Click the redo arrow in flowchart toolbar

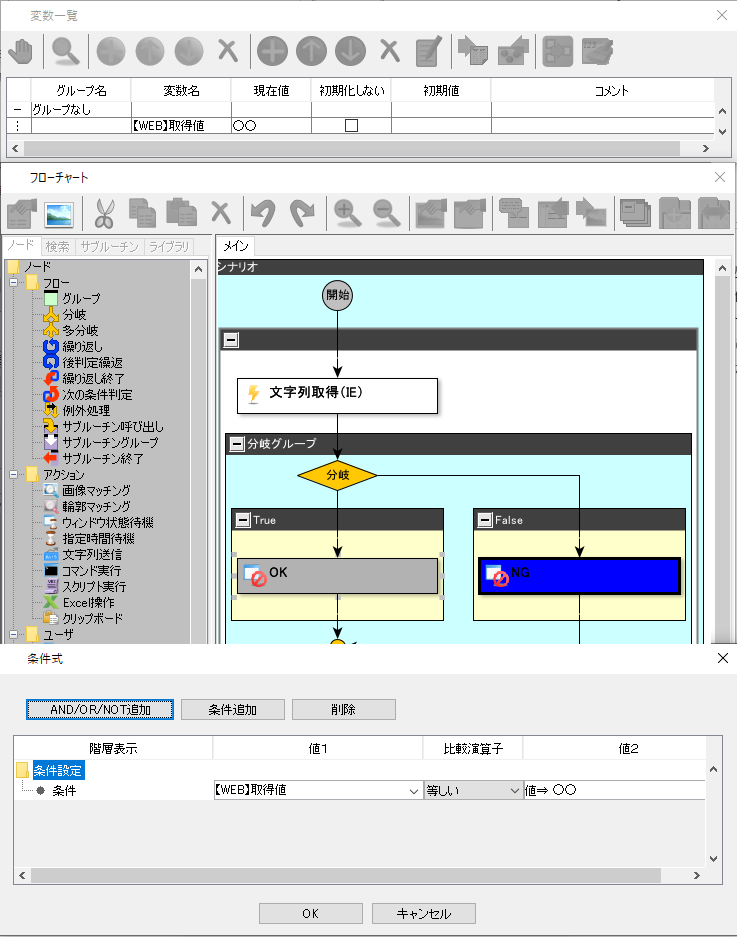tap(301, 213)
